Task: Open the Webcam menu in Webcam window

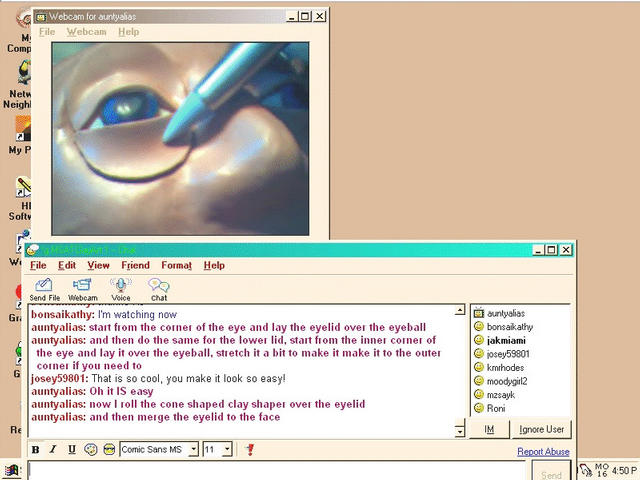Action: click(x=86, y=32)
